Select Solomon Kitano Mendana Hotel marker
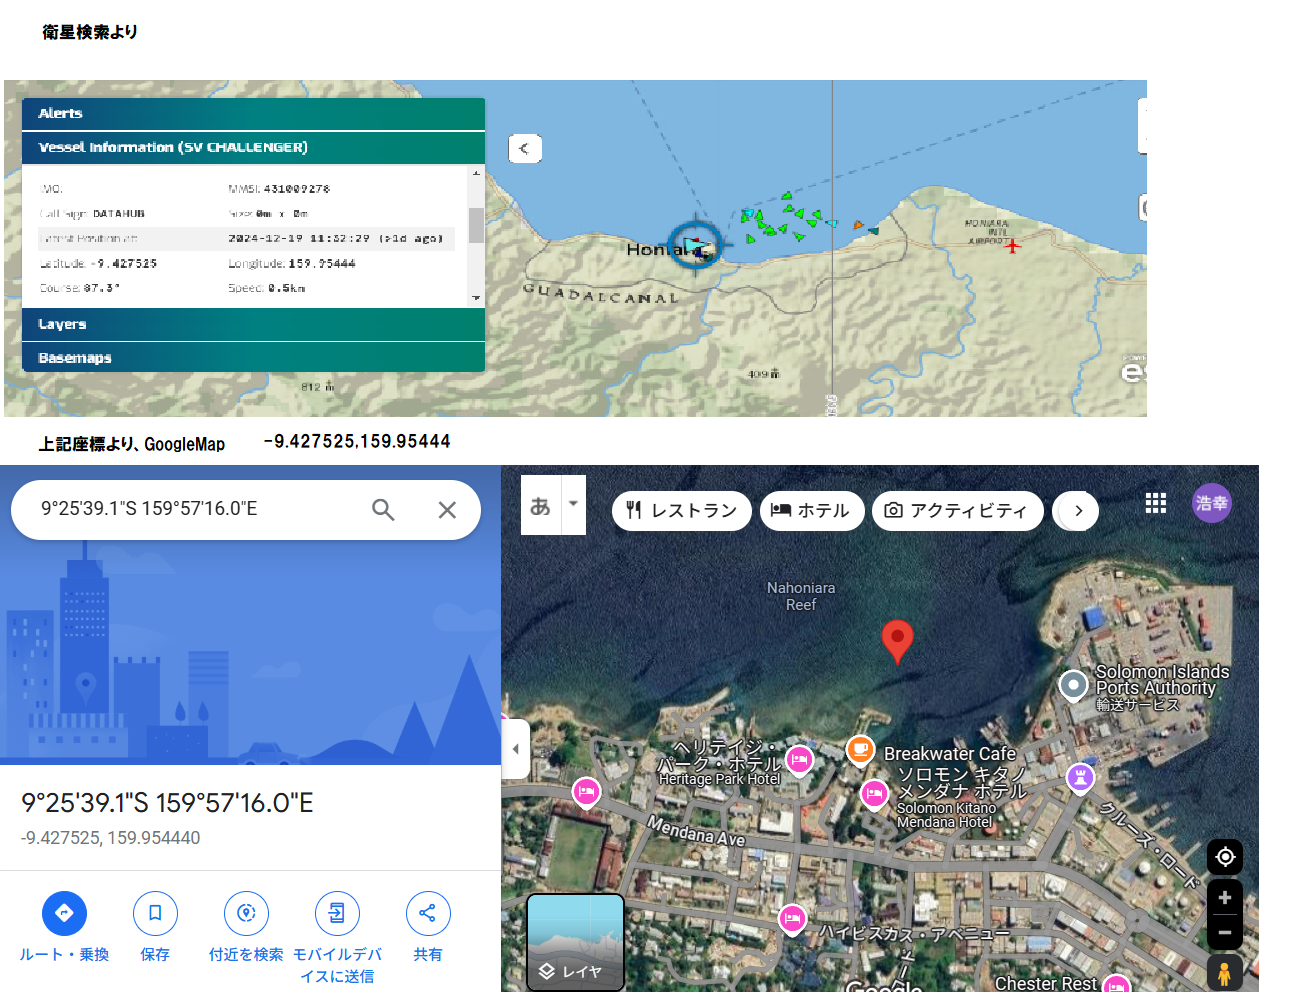Image resolution: width=1310 pixels, height=992 pixels. pyautogui.click(x=874, y=794)
